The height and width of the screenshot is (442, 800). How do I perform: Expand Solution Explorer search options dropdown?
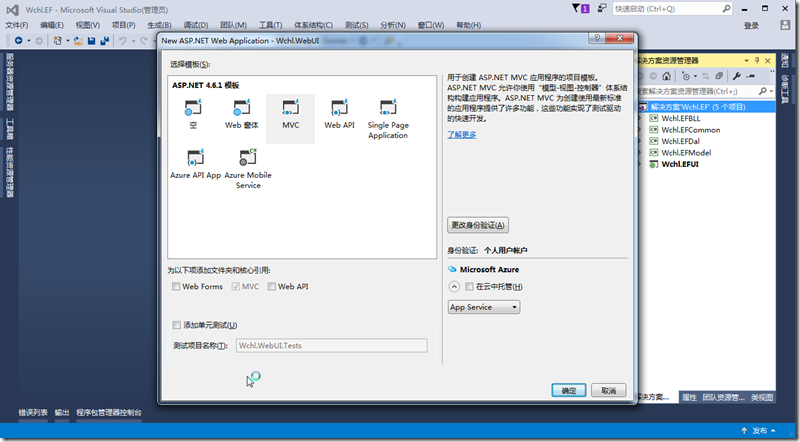click(x=771, y=91)
